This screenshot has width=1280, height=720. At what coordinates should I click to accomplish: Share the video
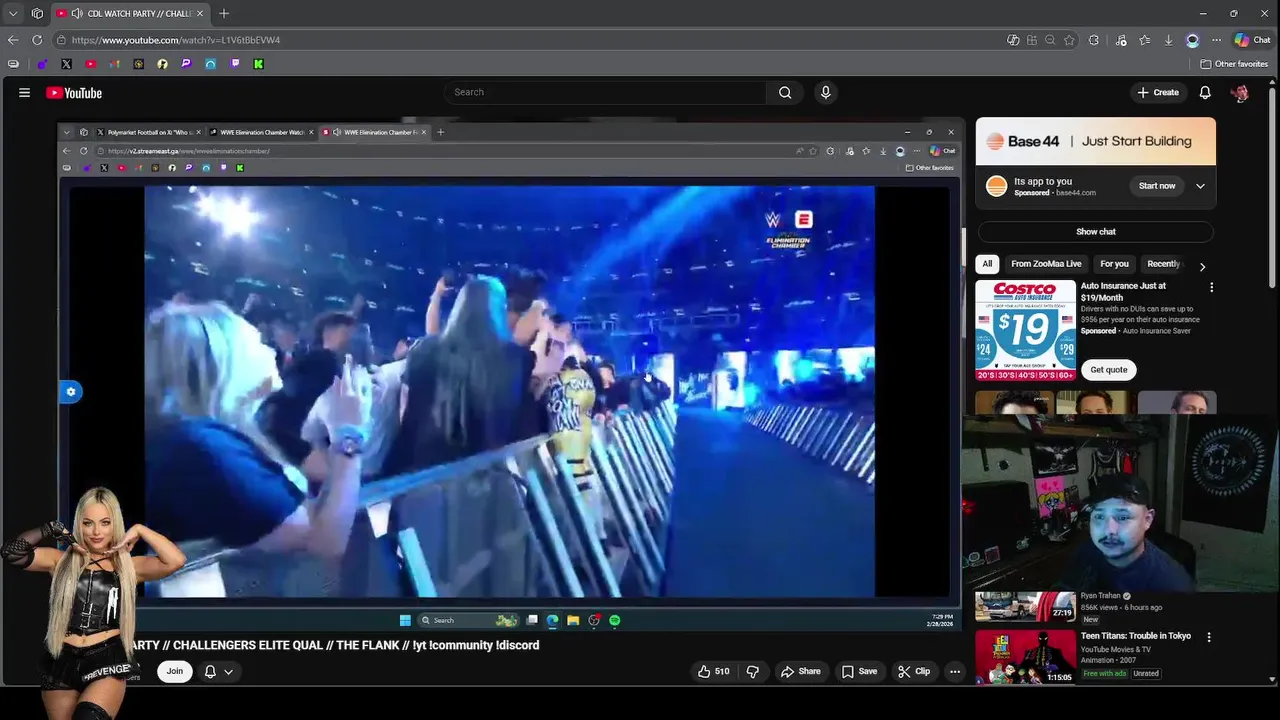tap(801, 671)
